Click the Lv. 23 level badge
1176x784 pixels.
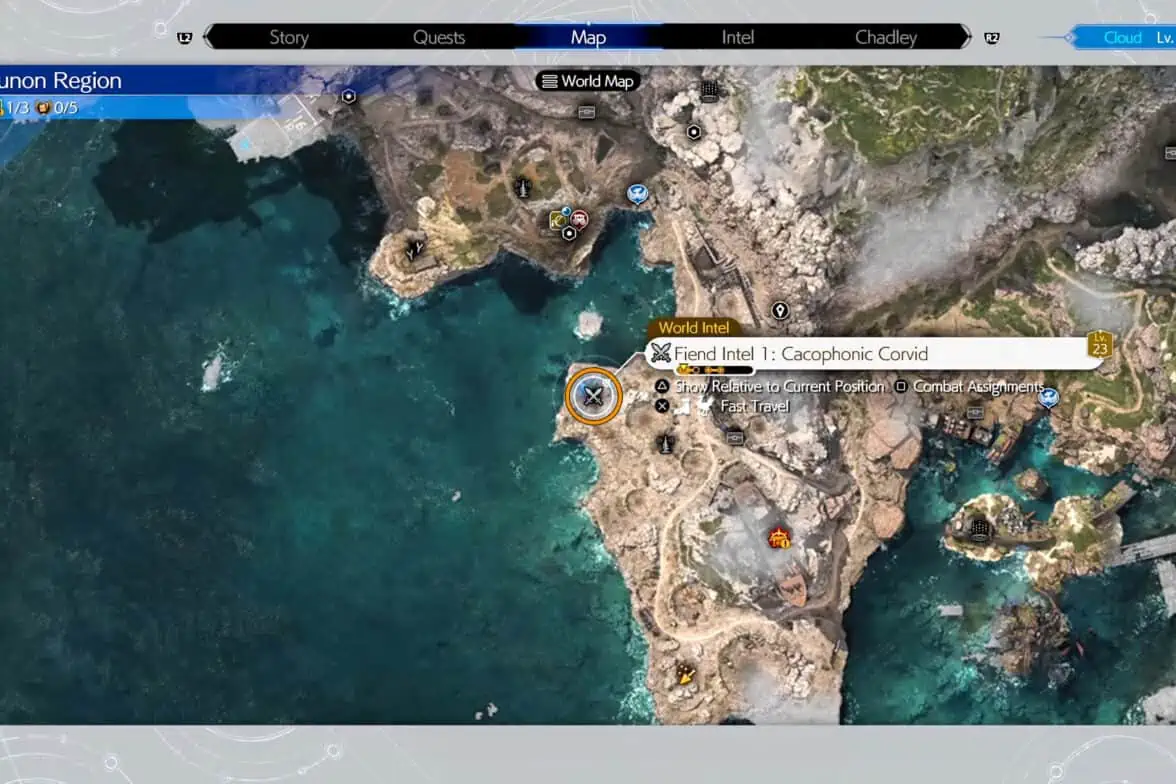(1100, 344)
